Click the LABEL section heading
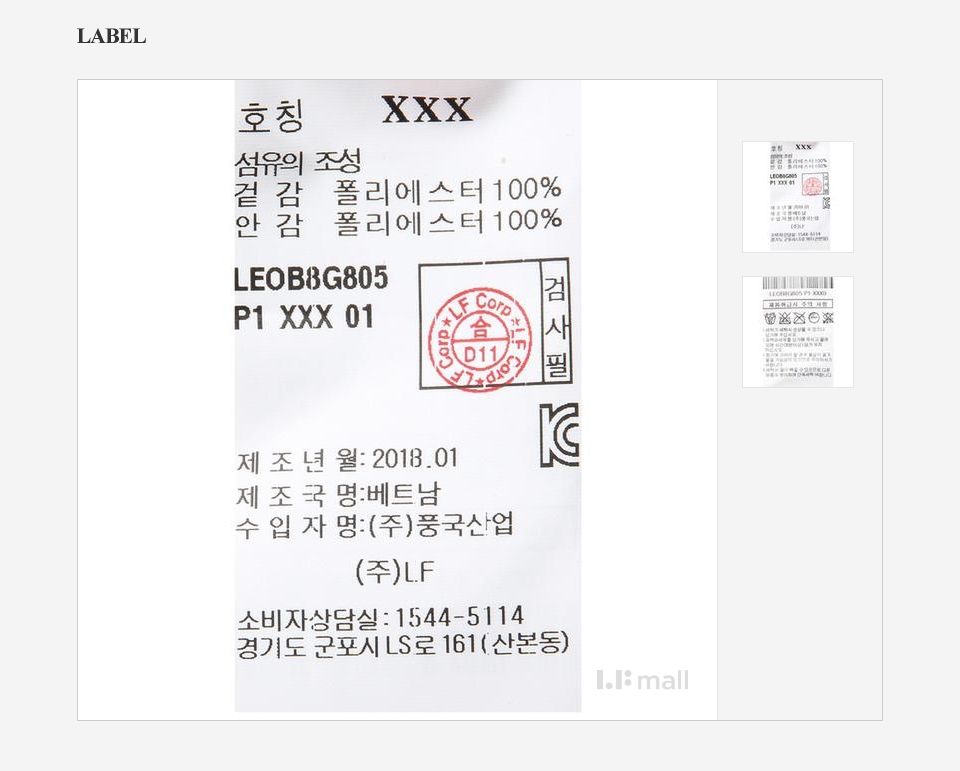This screenshot has height=771, width=960. tap(111, 36)
